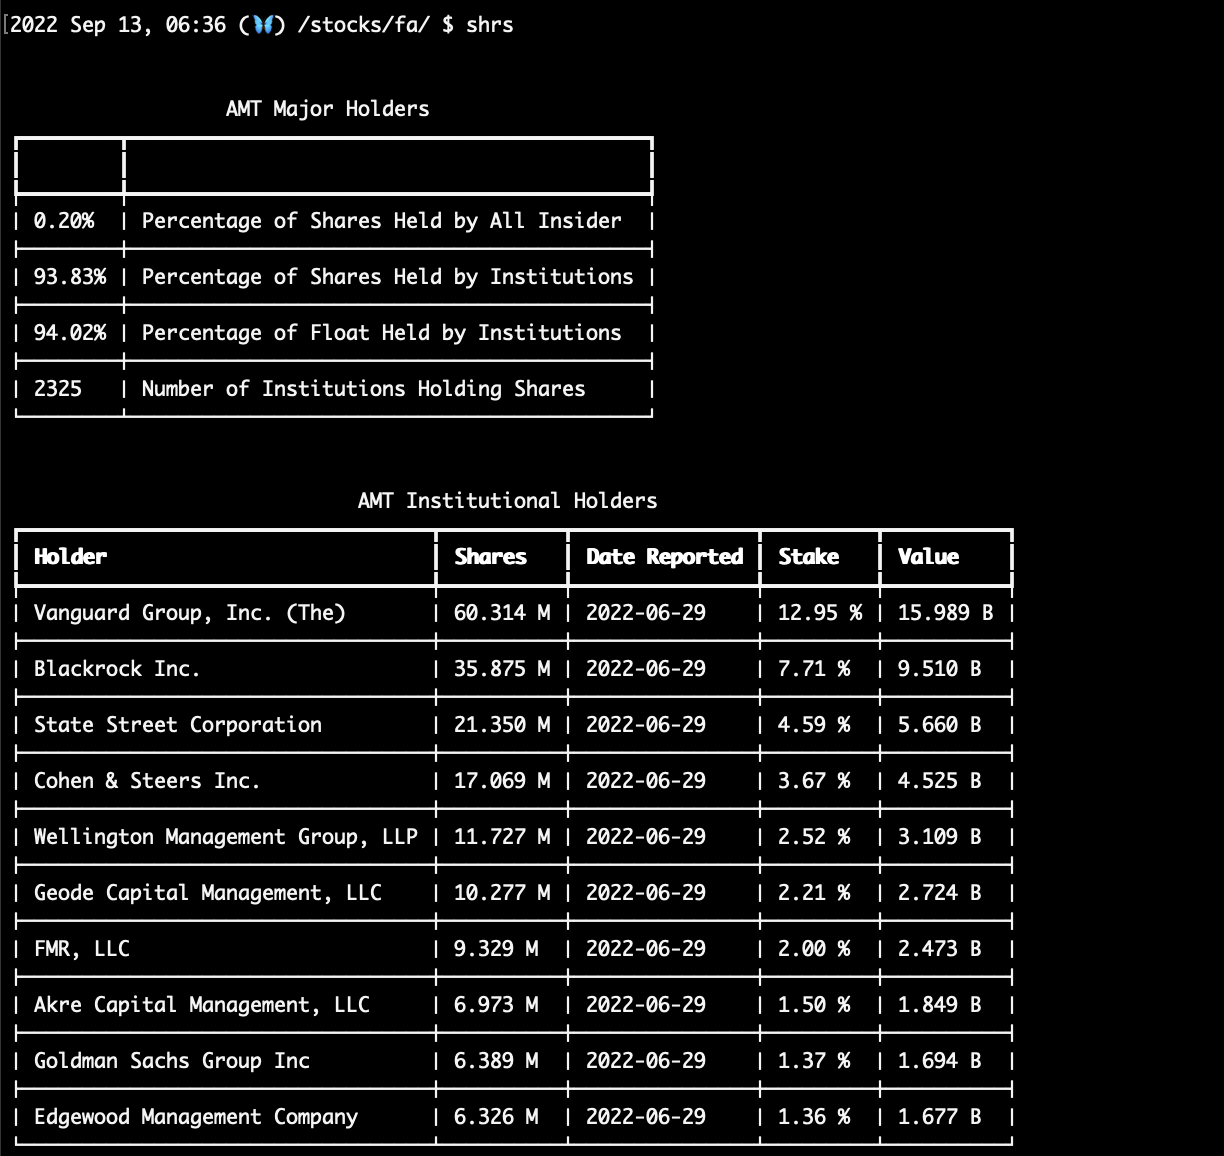Click the 'Holder' column header

[70, 557]
